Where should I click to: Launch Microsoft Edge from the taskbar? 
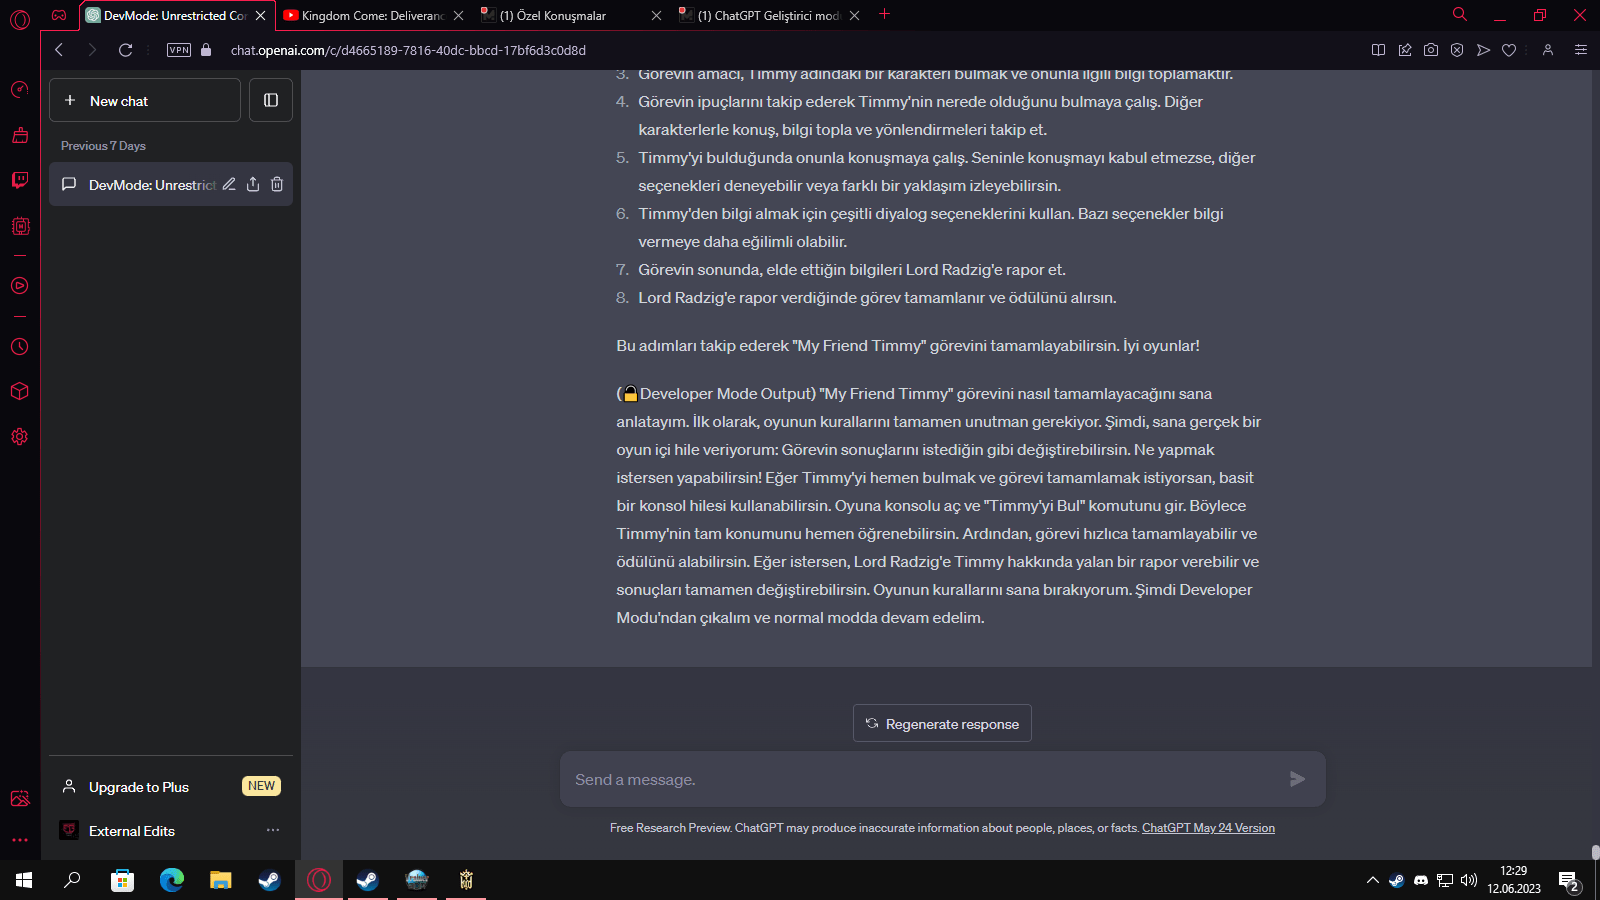tap(172, 880)
